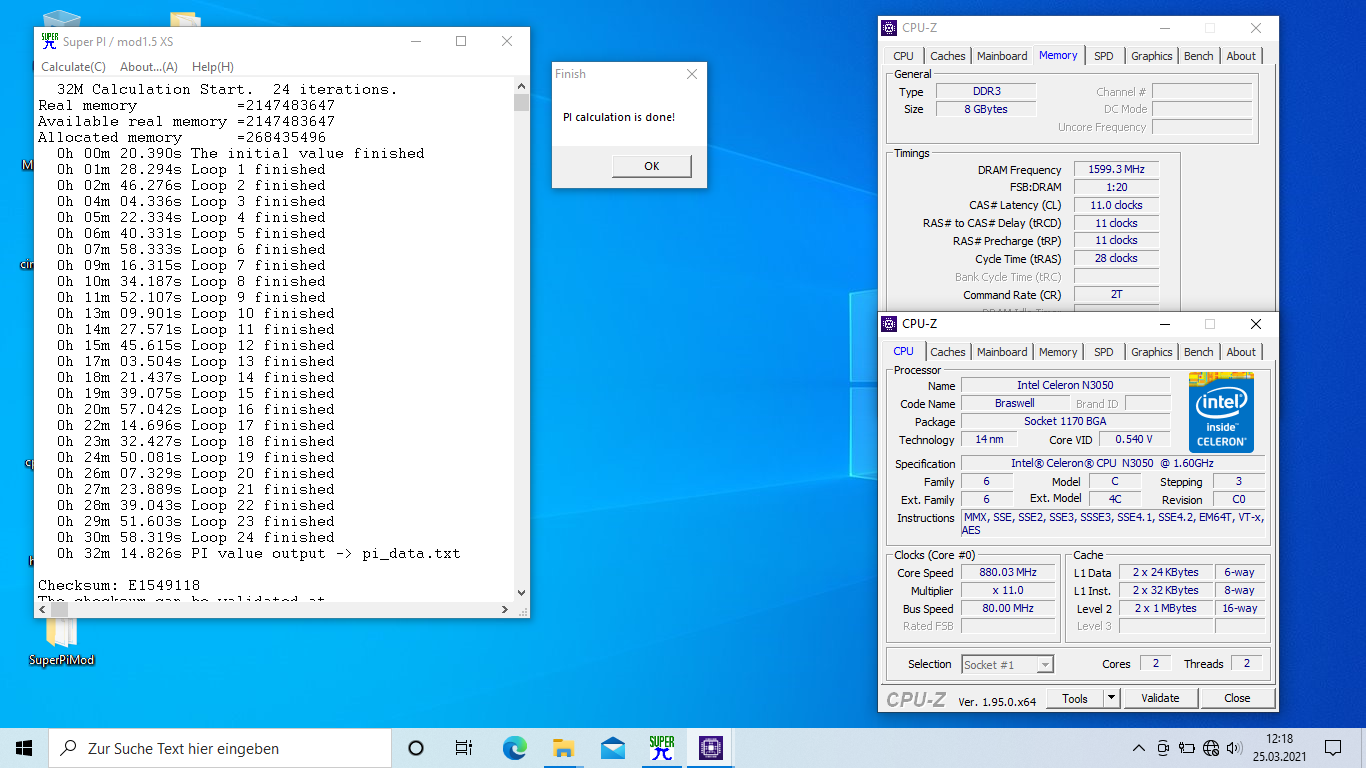Maximize the Super PI window
This screenshot has height=768, width=1366.
tap(461, 41)
